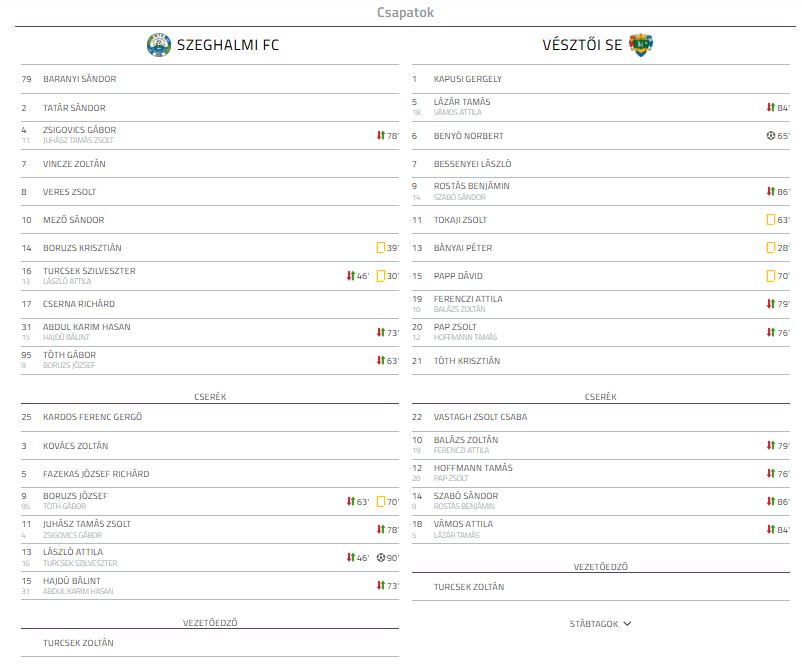The image size is (802, 664).
Task: Click yellow card icon for Bányai Péter
Action: (x=771, y=248)
